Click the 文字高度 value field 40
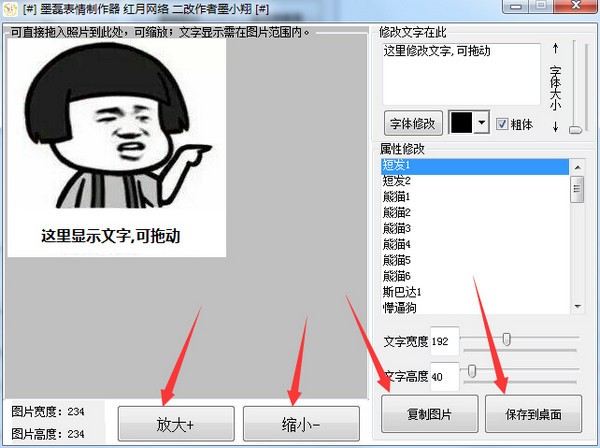This screenshot has height=448, width=600. click(x=445, y=377)
